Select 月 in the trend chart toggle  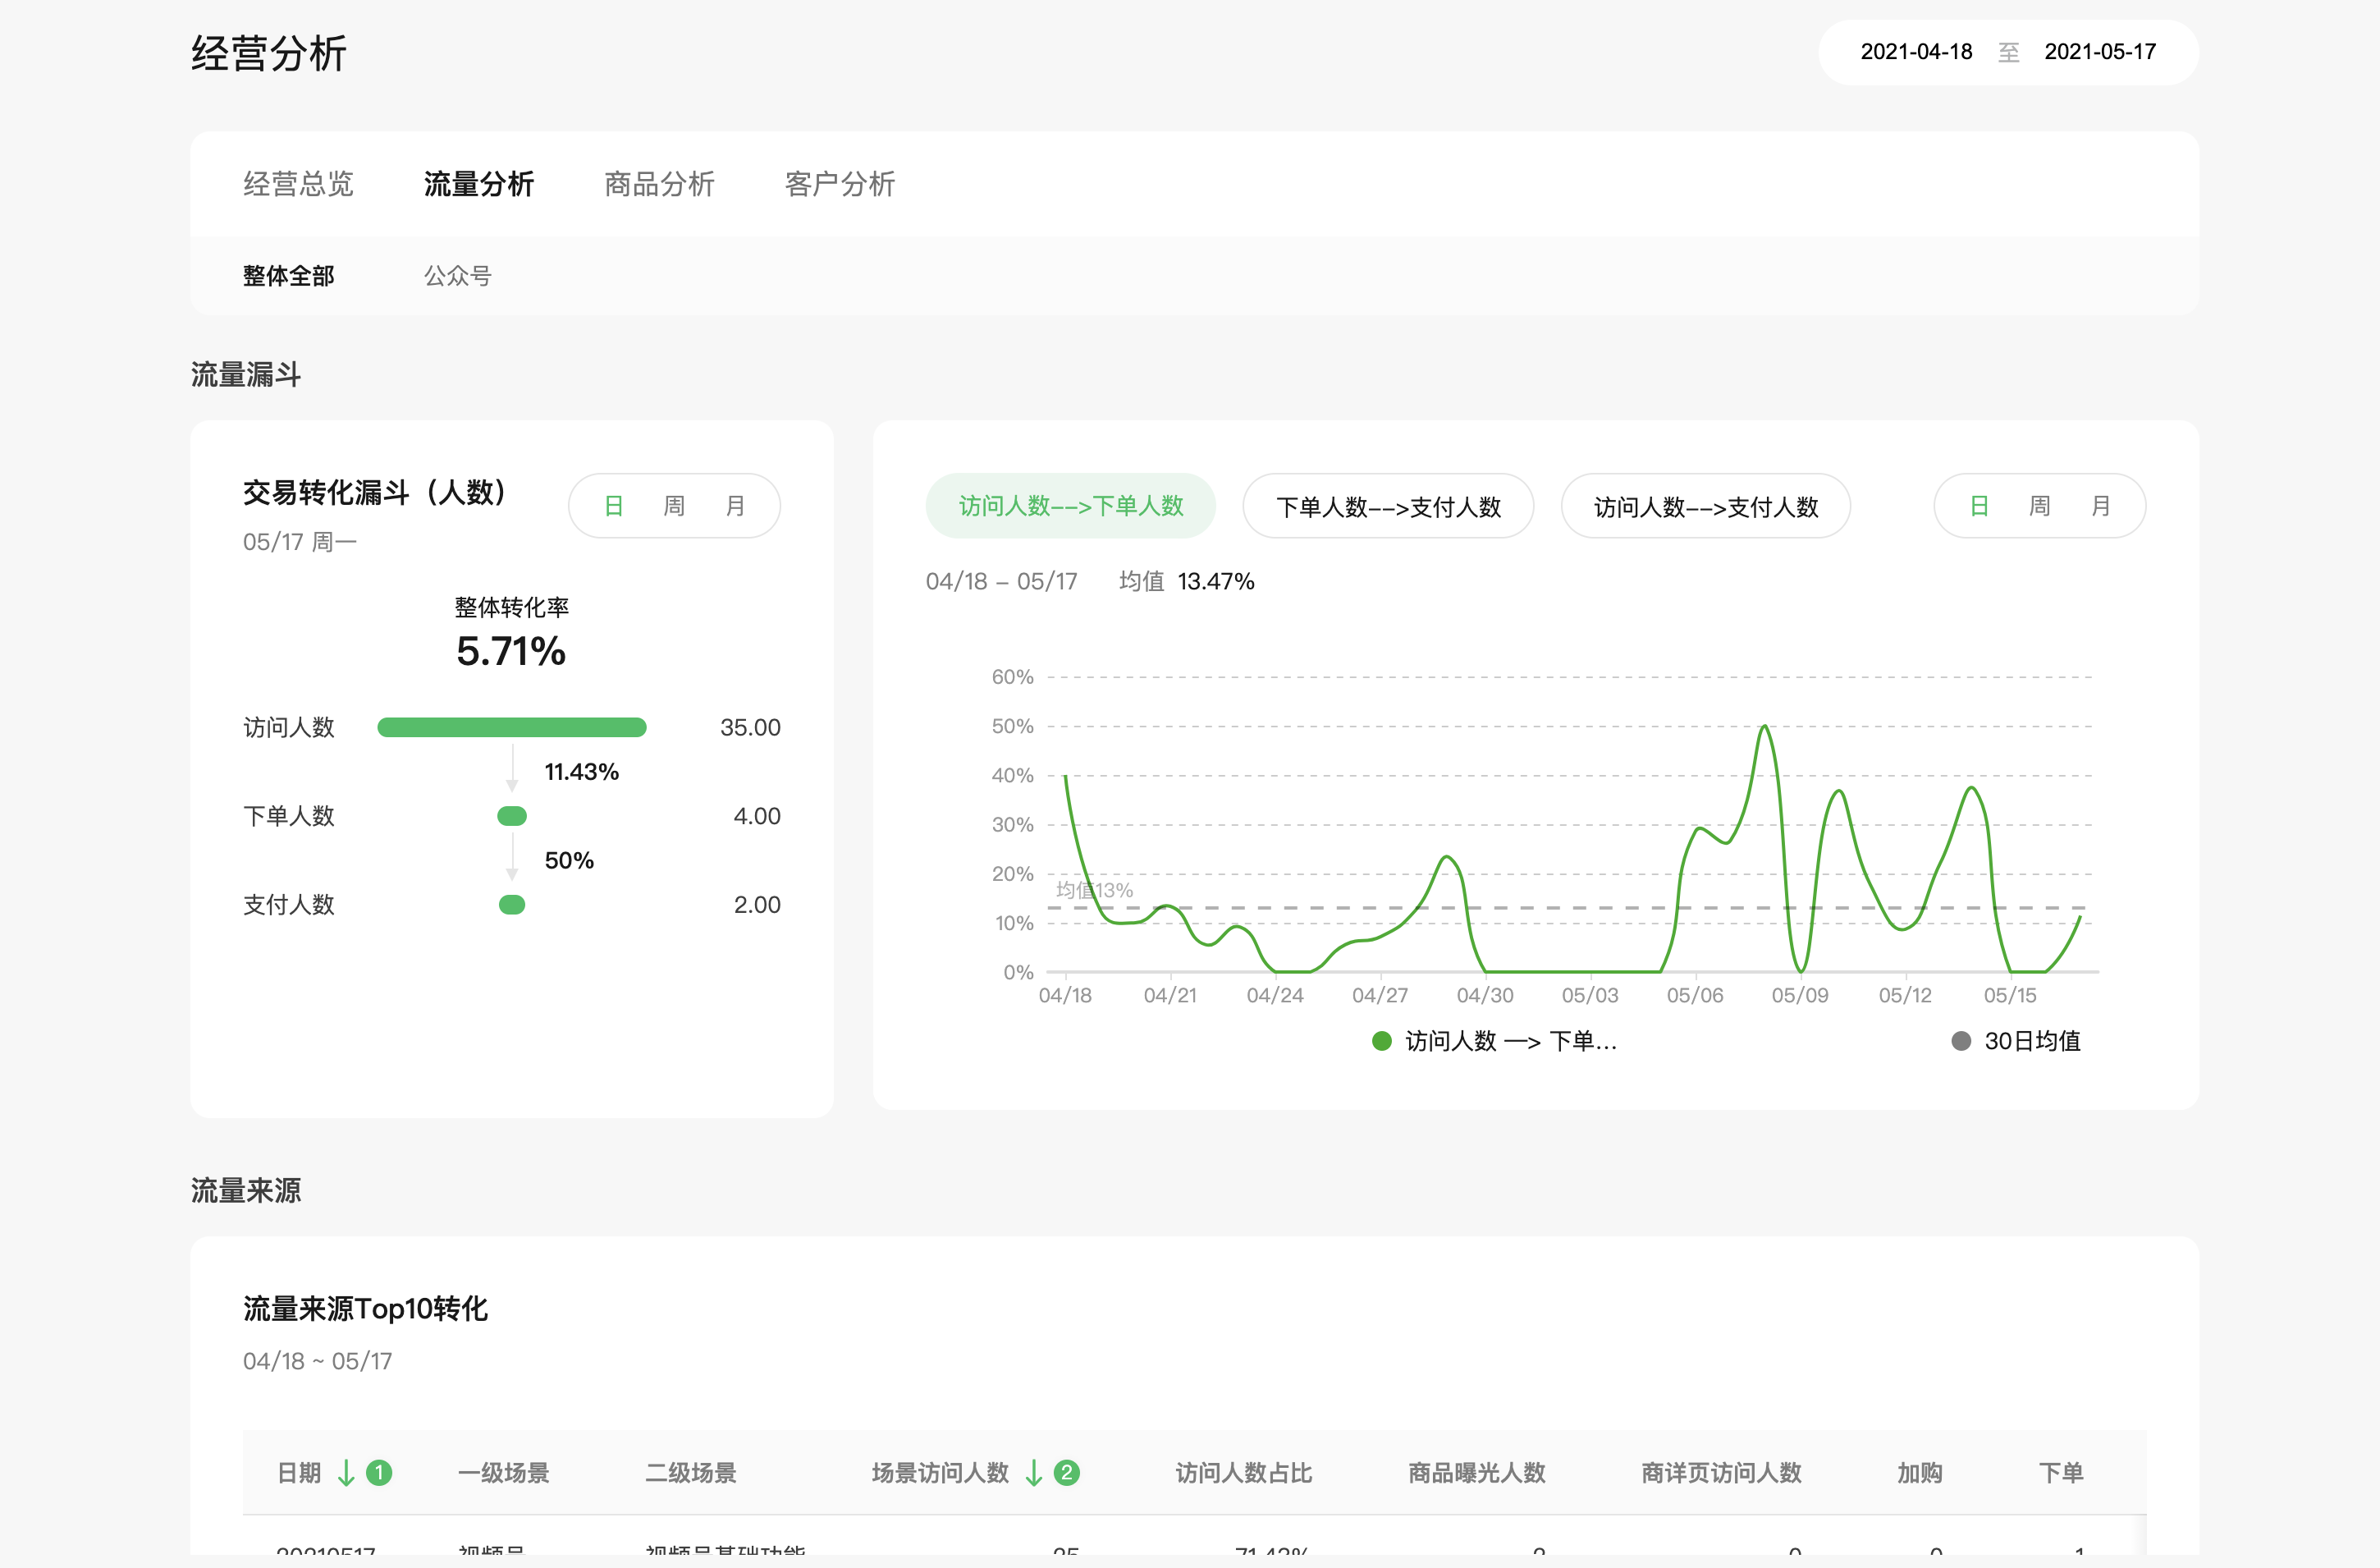click(x=2100, y=506)
